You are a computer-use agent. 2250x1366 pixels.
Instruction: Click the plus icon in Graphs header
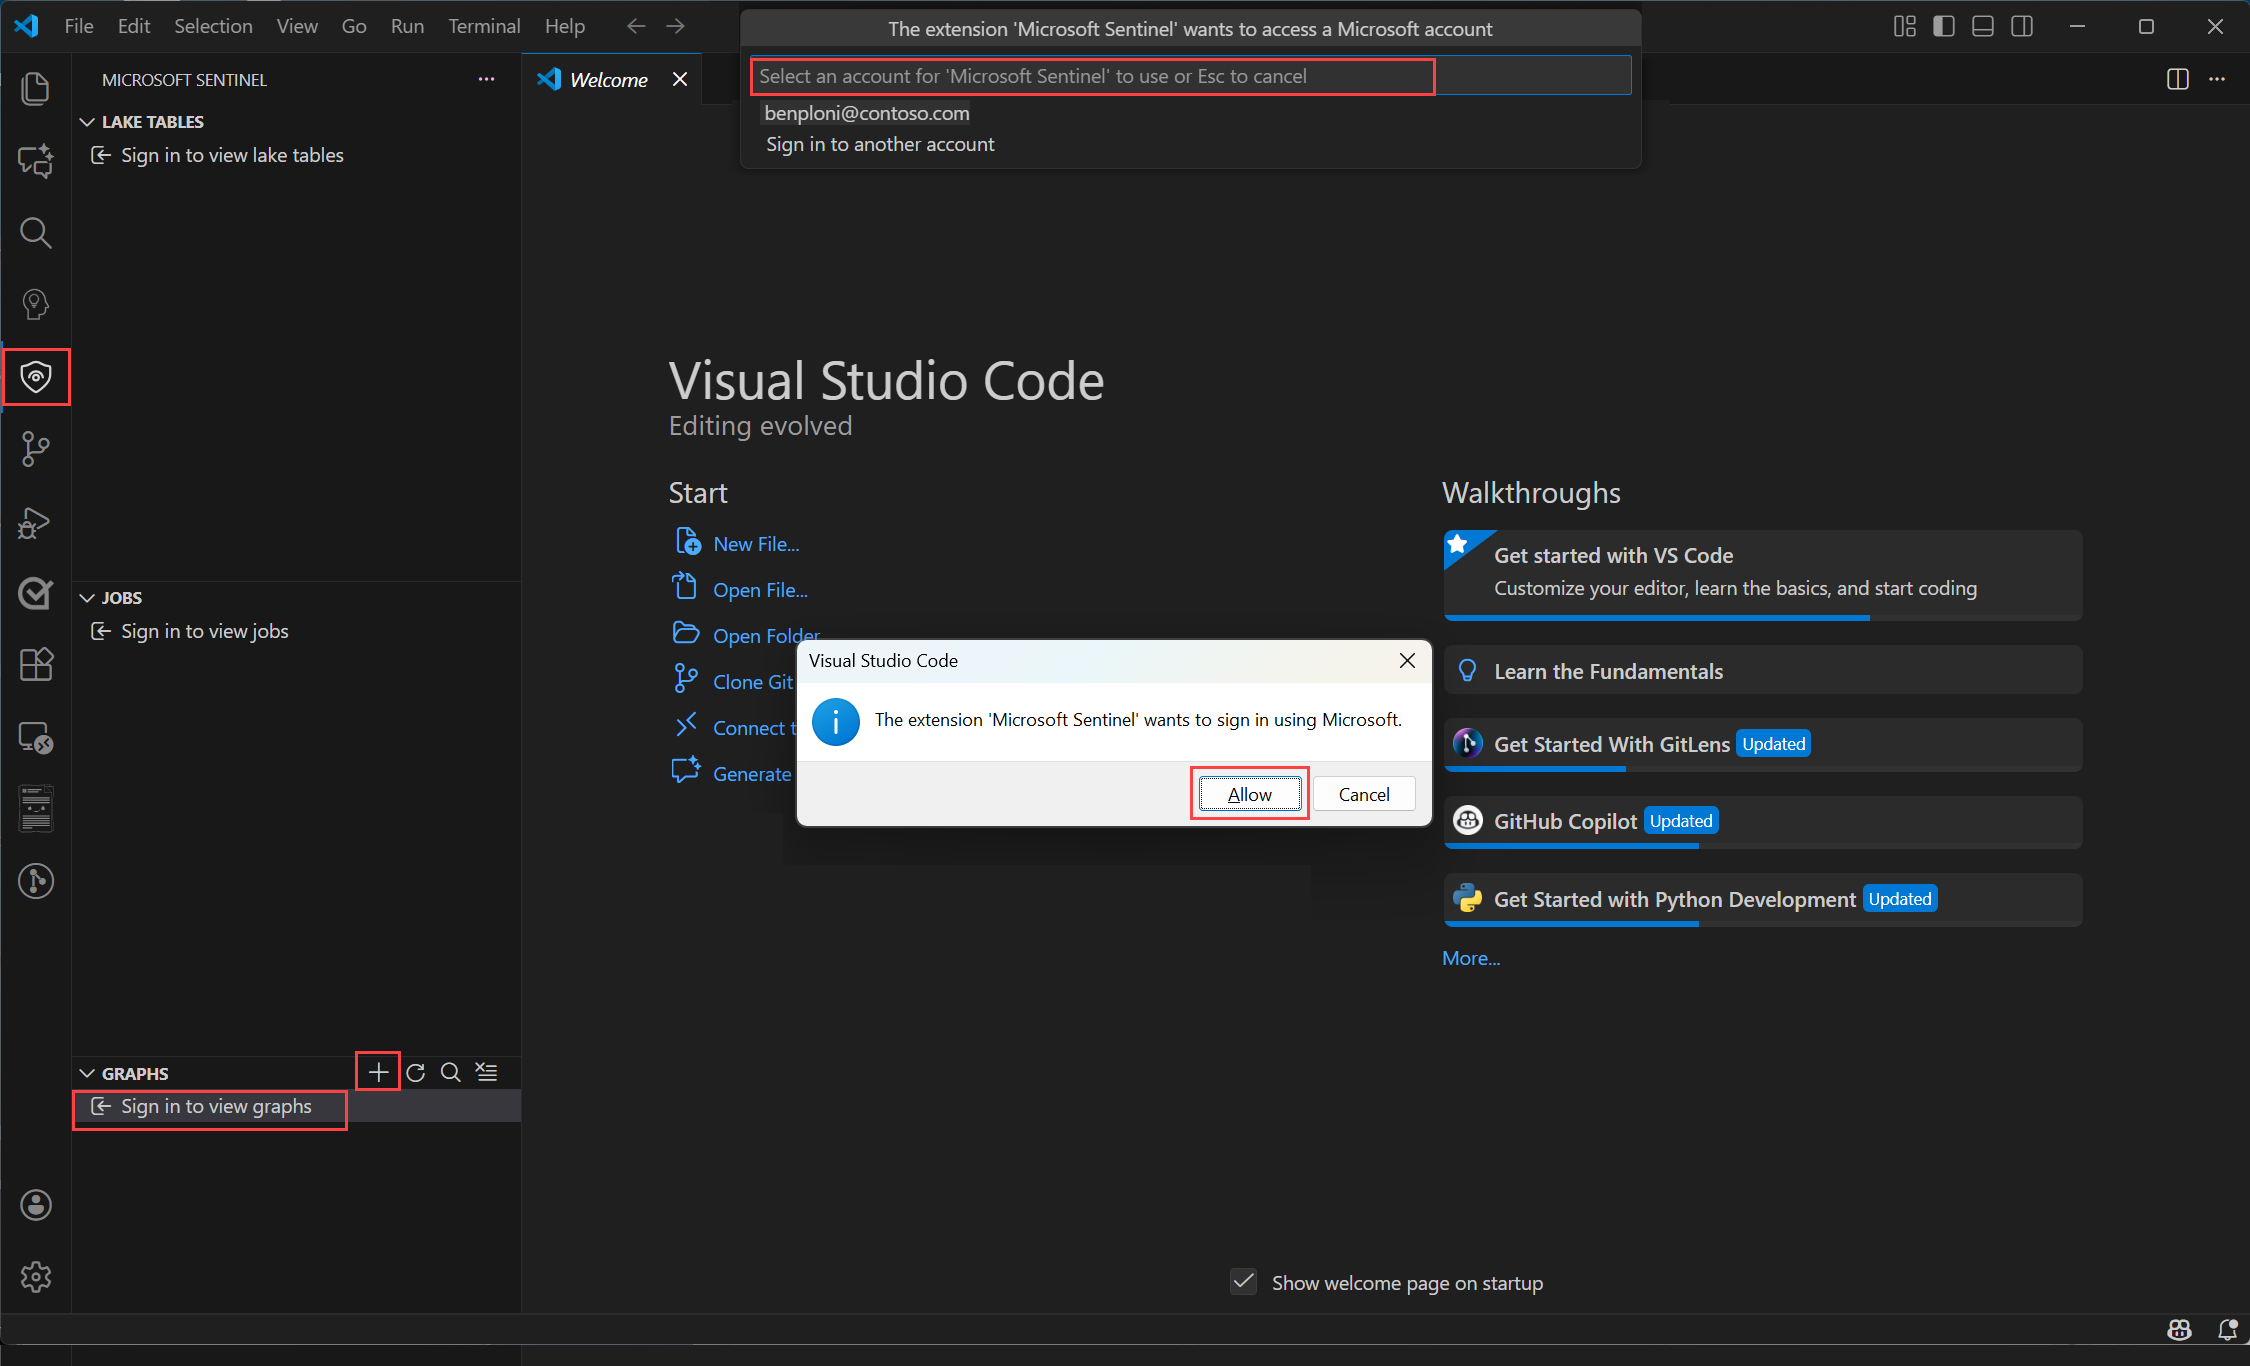378,1072
